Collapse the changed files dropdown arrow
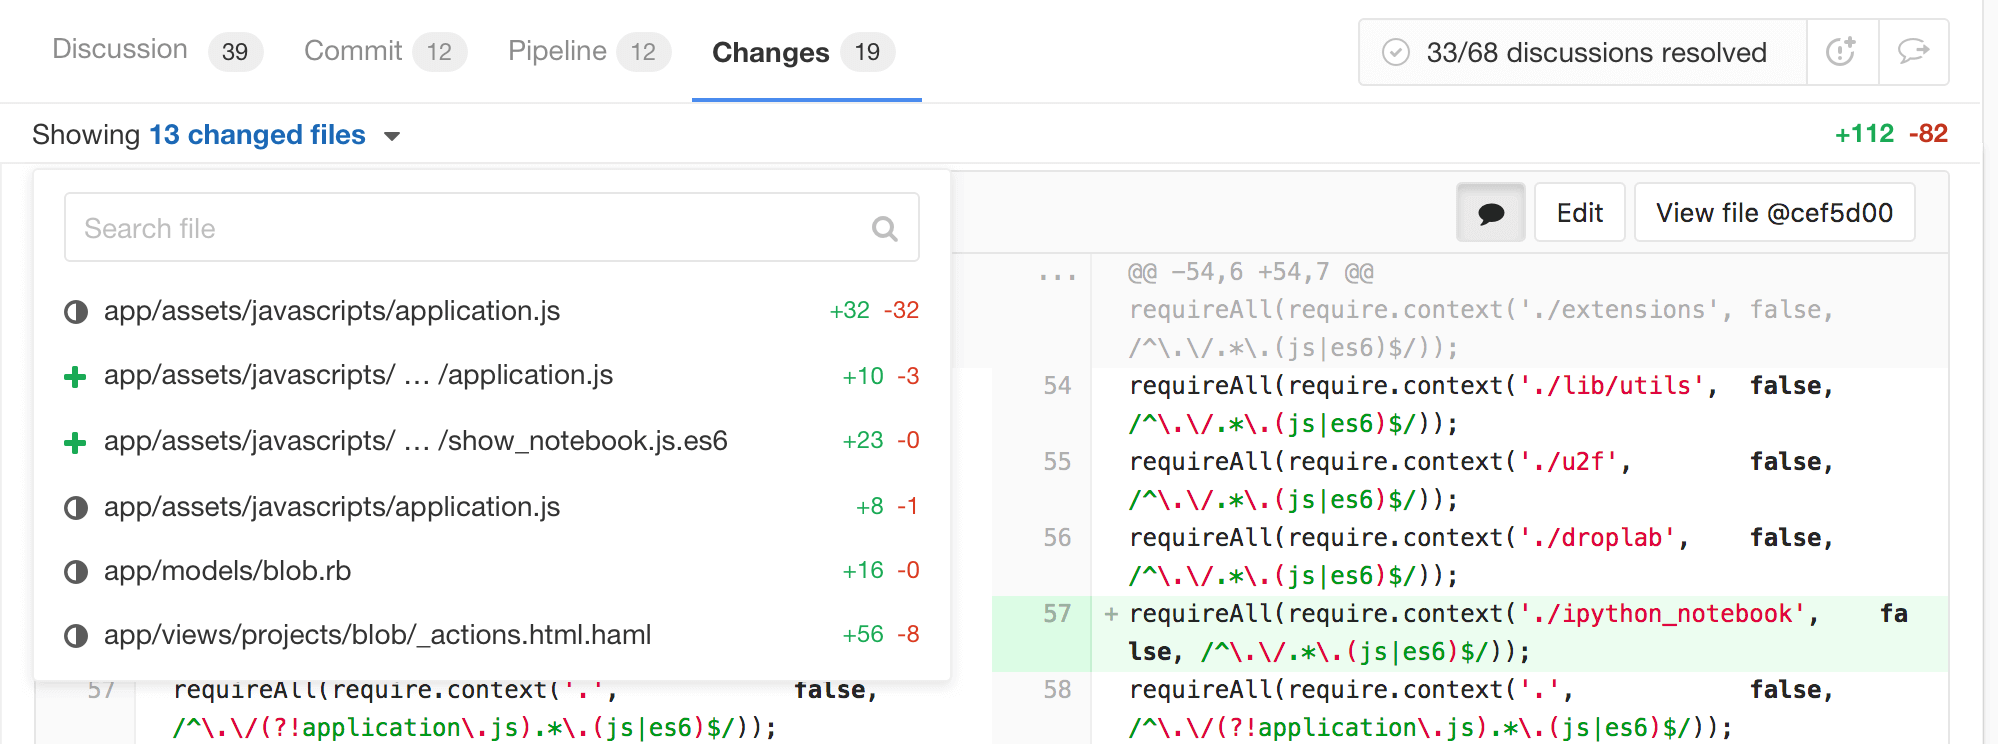The height and width of the screenshot is (744, 1998). (392, 136)
